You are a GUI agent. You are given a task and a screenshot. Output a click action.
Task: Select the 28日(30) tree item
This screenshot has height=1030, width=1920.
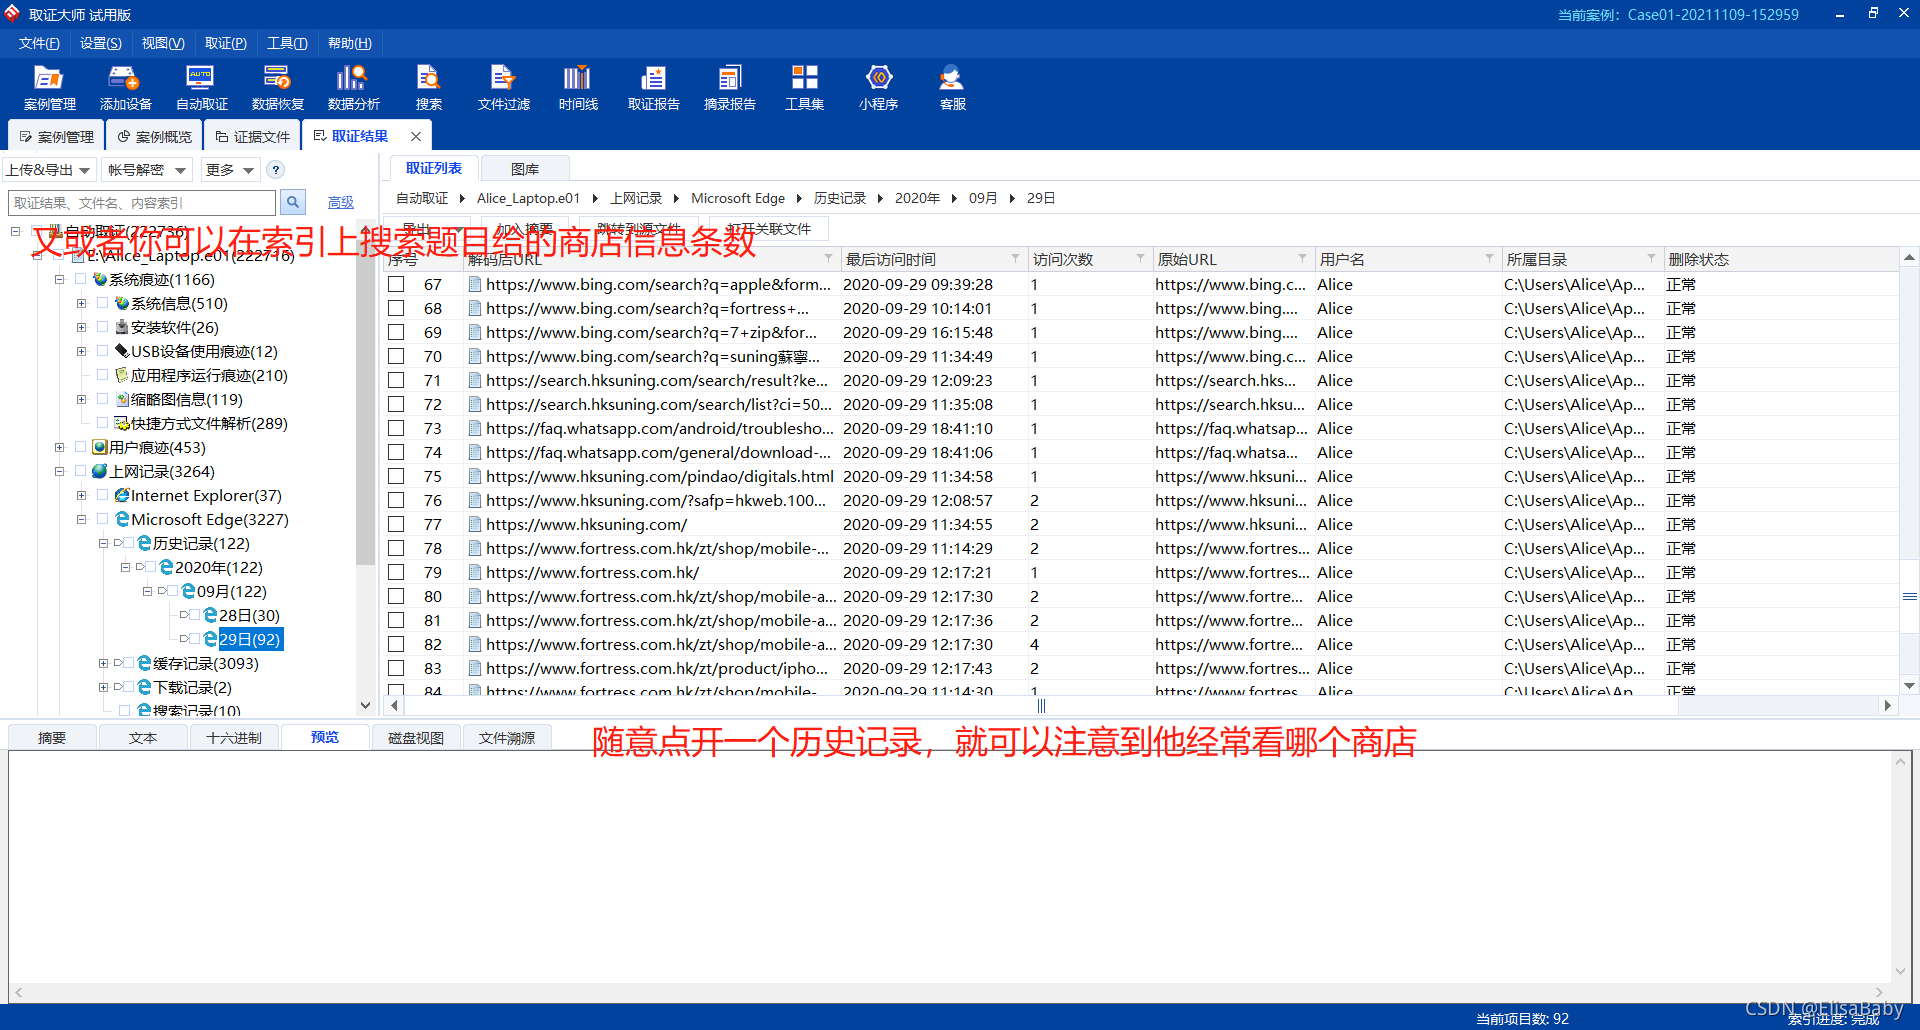click(x=249, y=615)
